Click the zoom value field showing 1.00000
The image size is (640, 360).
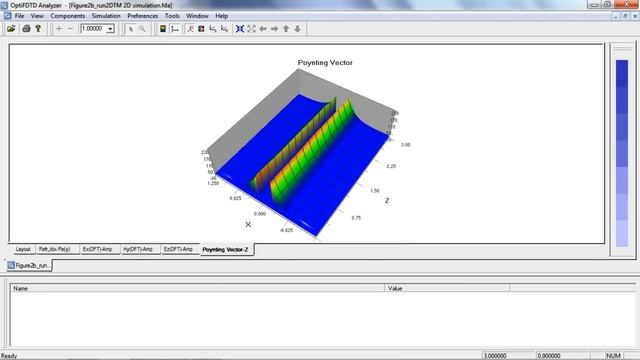[x=93, y=29]
